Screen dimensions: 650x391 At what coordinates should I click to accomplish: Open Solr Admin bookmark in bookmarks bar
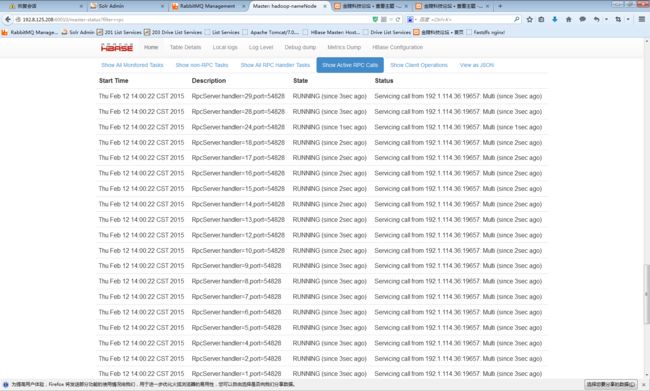tap(78, 32)
